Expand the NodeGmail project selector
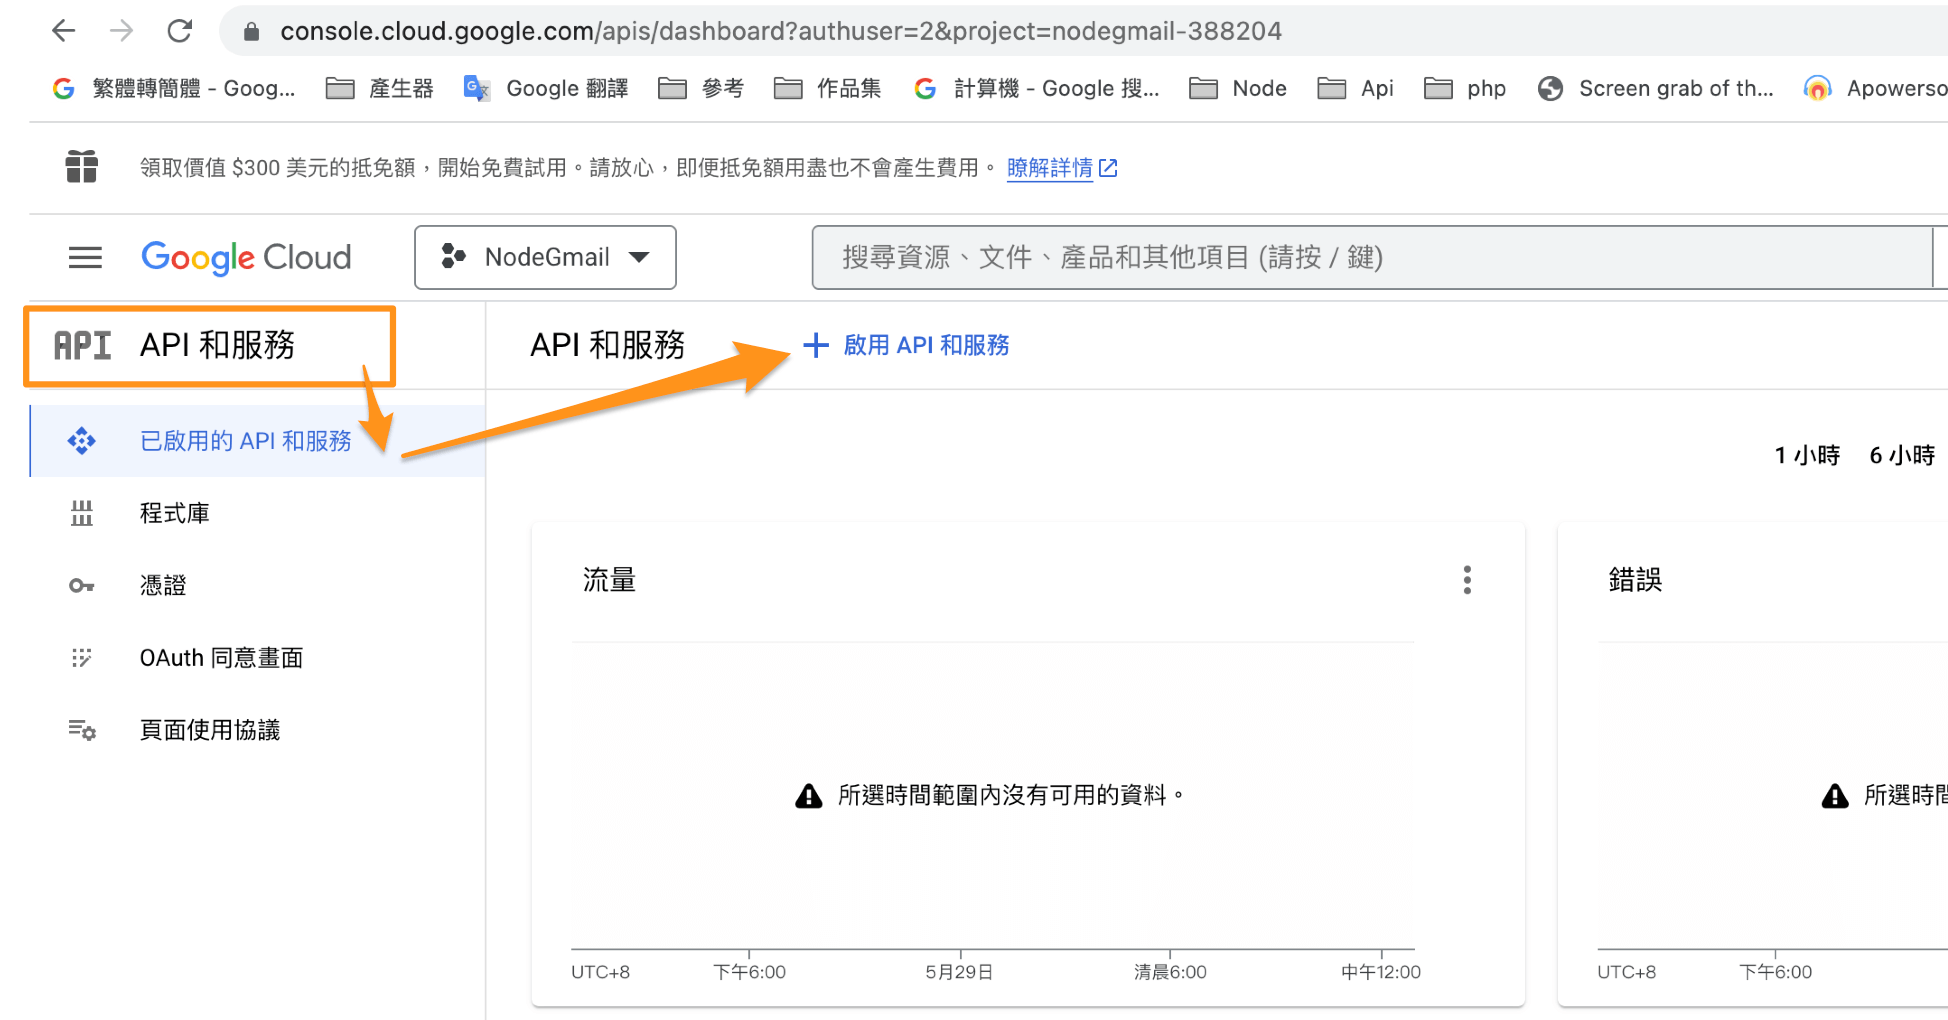Image resolution: width=1948 pixels, height=1020 pixels. [x=545, y=258]
